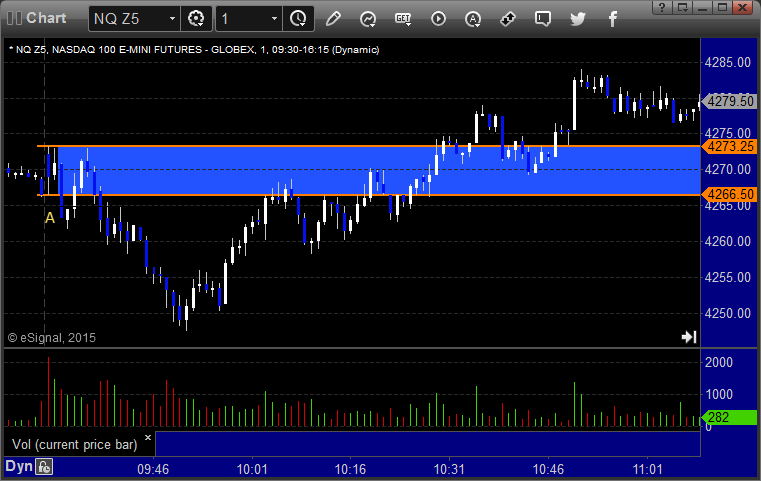This screenshot has width=761, height=481.
Task: Jump to latest bar arrow icon
Action: click(x=689, y=337)
